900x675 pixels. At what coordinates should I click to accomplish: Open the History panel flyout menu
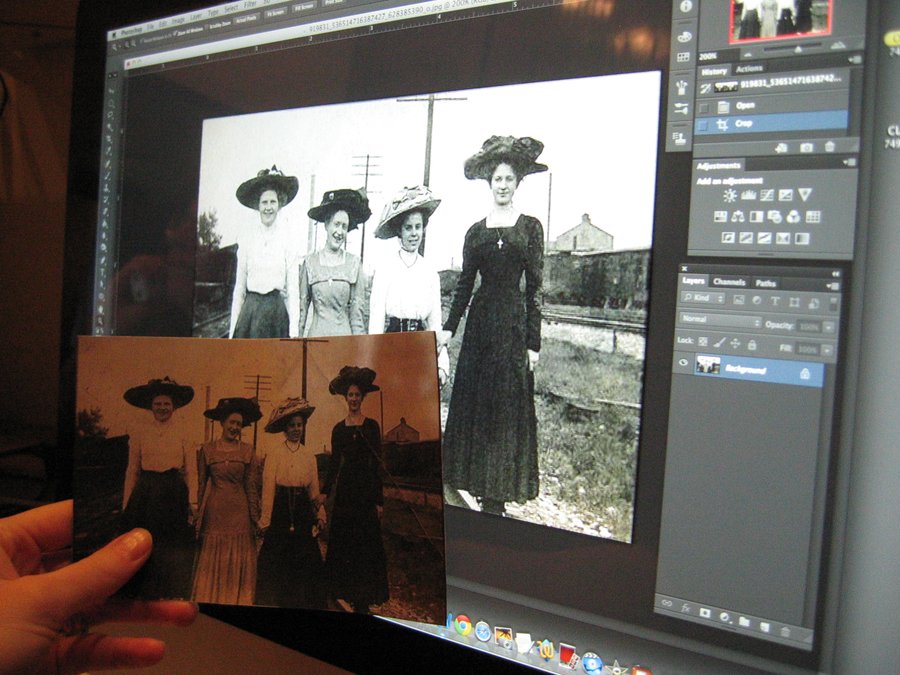(x=854, y=59)
